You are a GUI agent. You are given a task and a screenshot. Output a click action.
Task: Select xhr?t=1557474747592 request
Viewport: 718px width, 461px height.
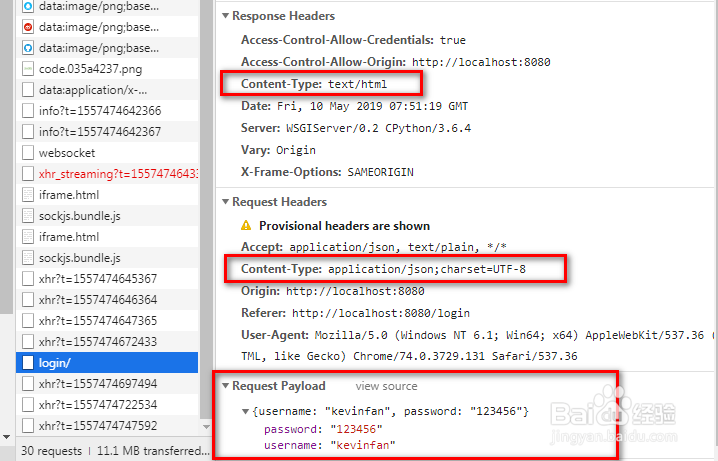point(107,426)
